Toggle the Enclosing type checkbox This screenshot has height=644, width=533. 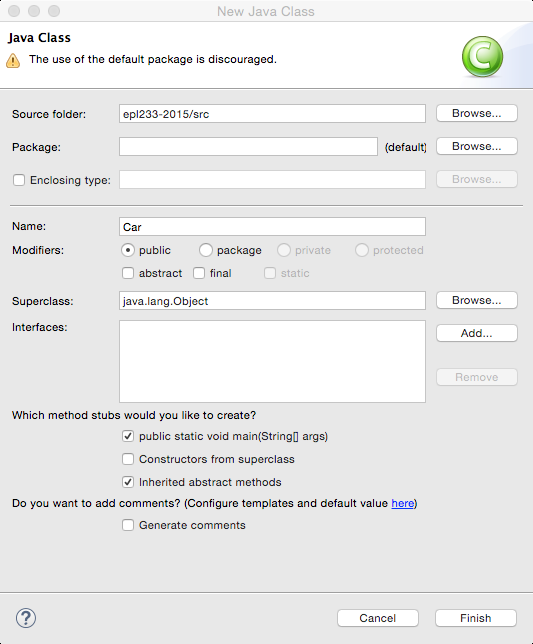pyautogui.click(x=19, y=180)
